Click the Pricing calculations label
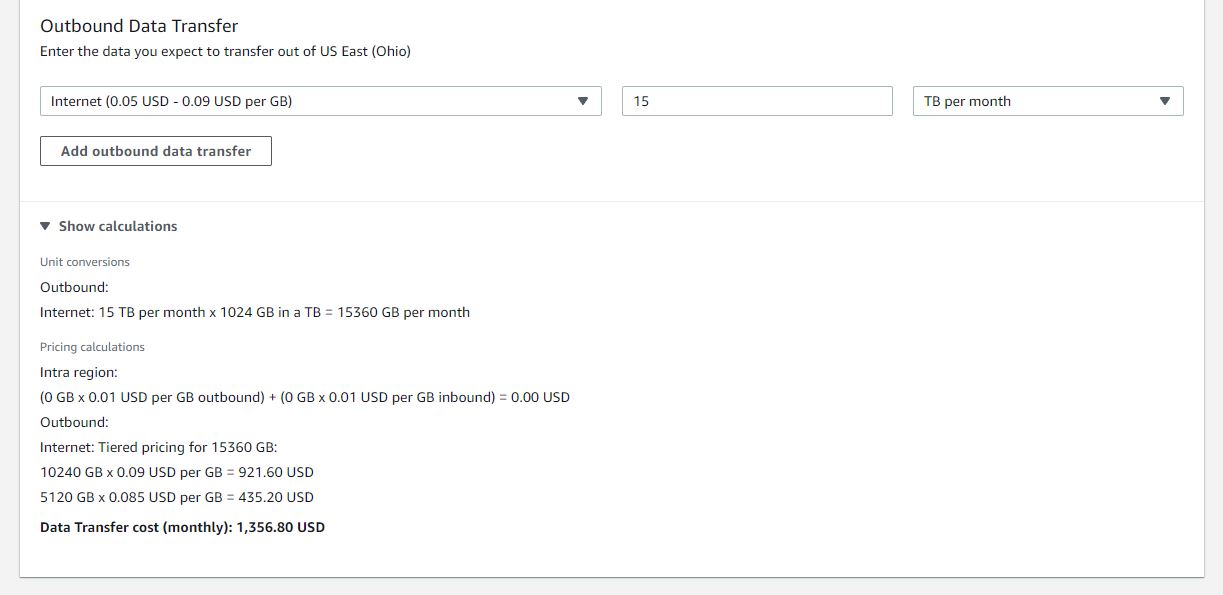The height and width of the screenshot is (595, 1223). 92,347
